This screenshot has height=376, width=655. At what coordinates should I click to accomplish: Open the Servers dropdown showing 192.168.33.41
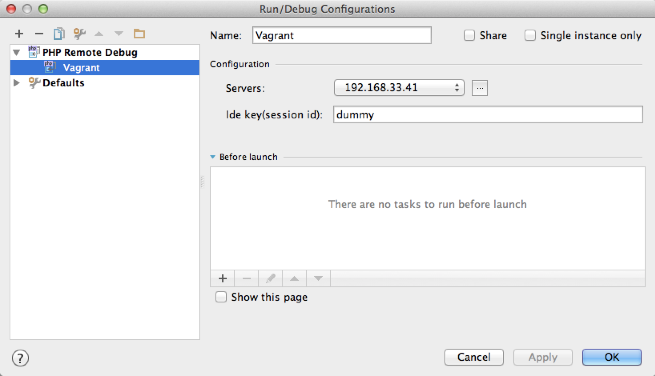[x=399, y=88]
